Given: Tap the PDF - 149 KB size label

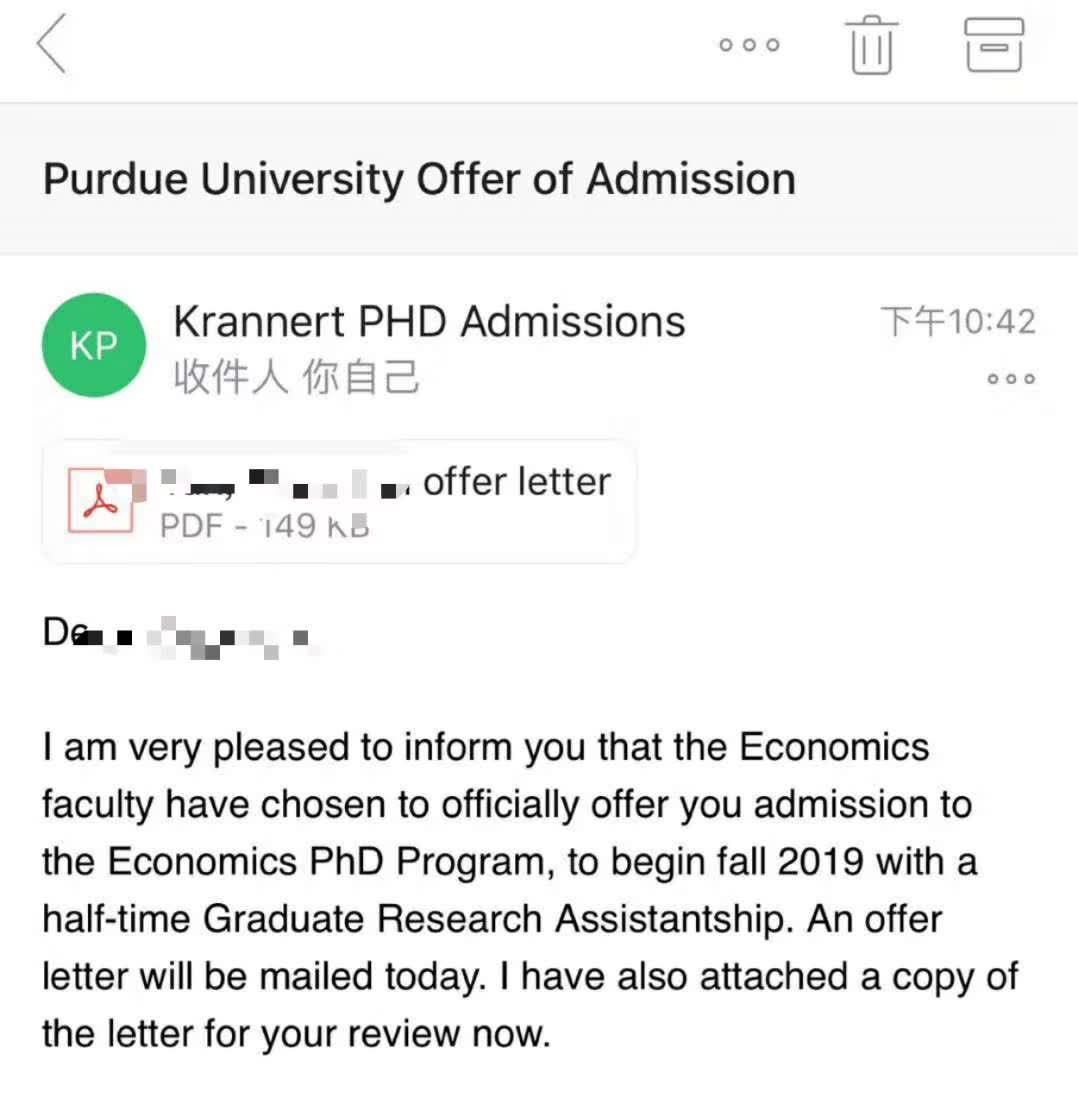Looking at the screenshot, I should coord(264,525).
